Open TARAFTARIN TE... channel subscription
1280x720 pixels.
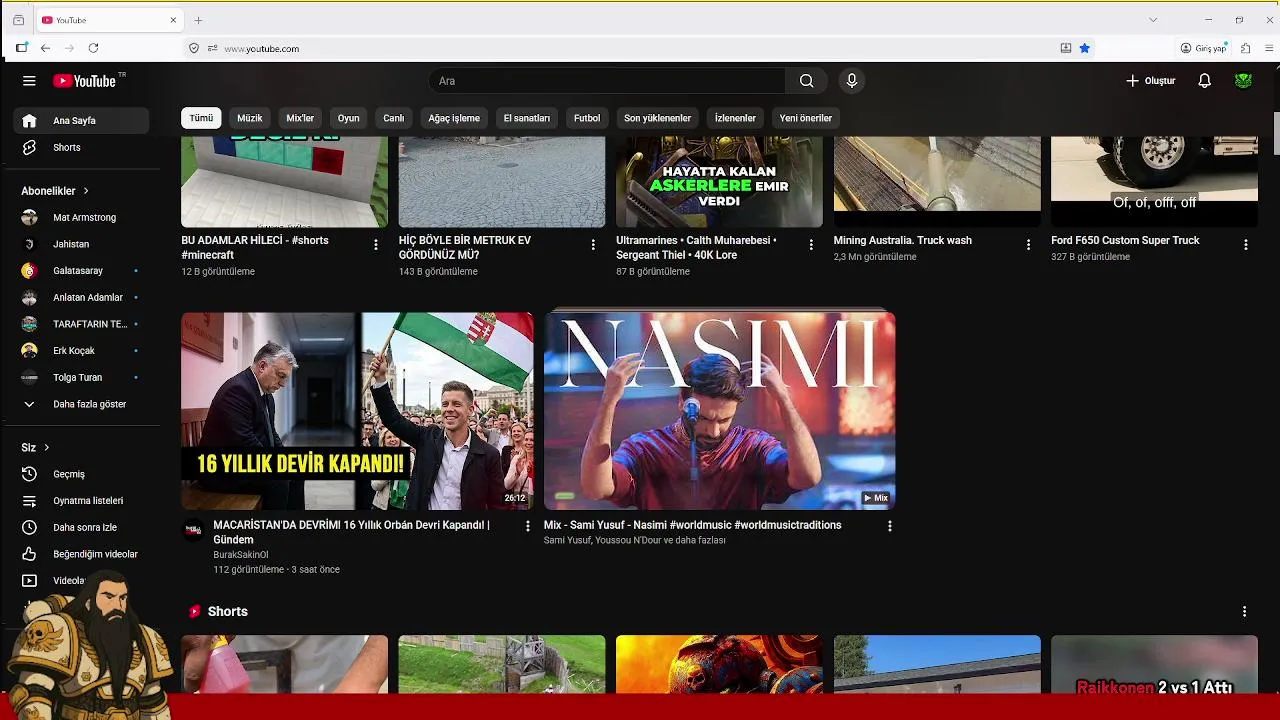tap(81, 324)
